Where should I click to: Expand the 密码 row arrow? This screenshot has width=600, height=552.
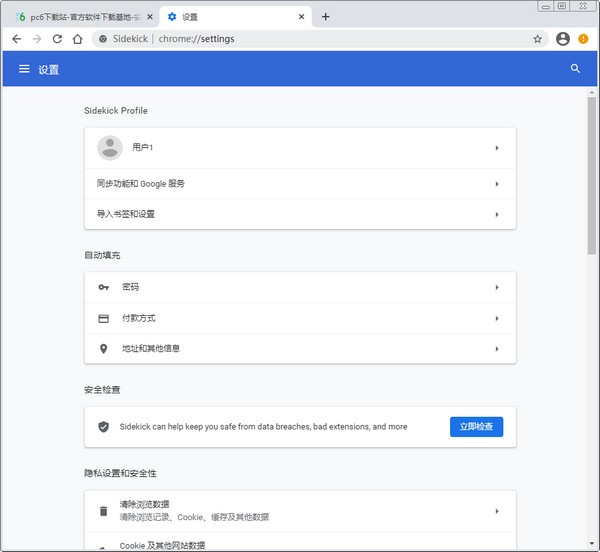[x=497, y=288]
